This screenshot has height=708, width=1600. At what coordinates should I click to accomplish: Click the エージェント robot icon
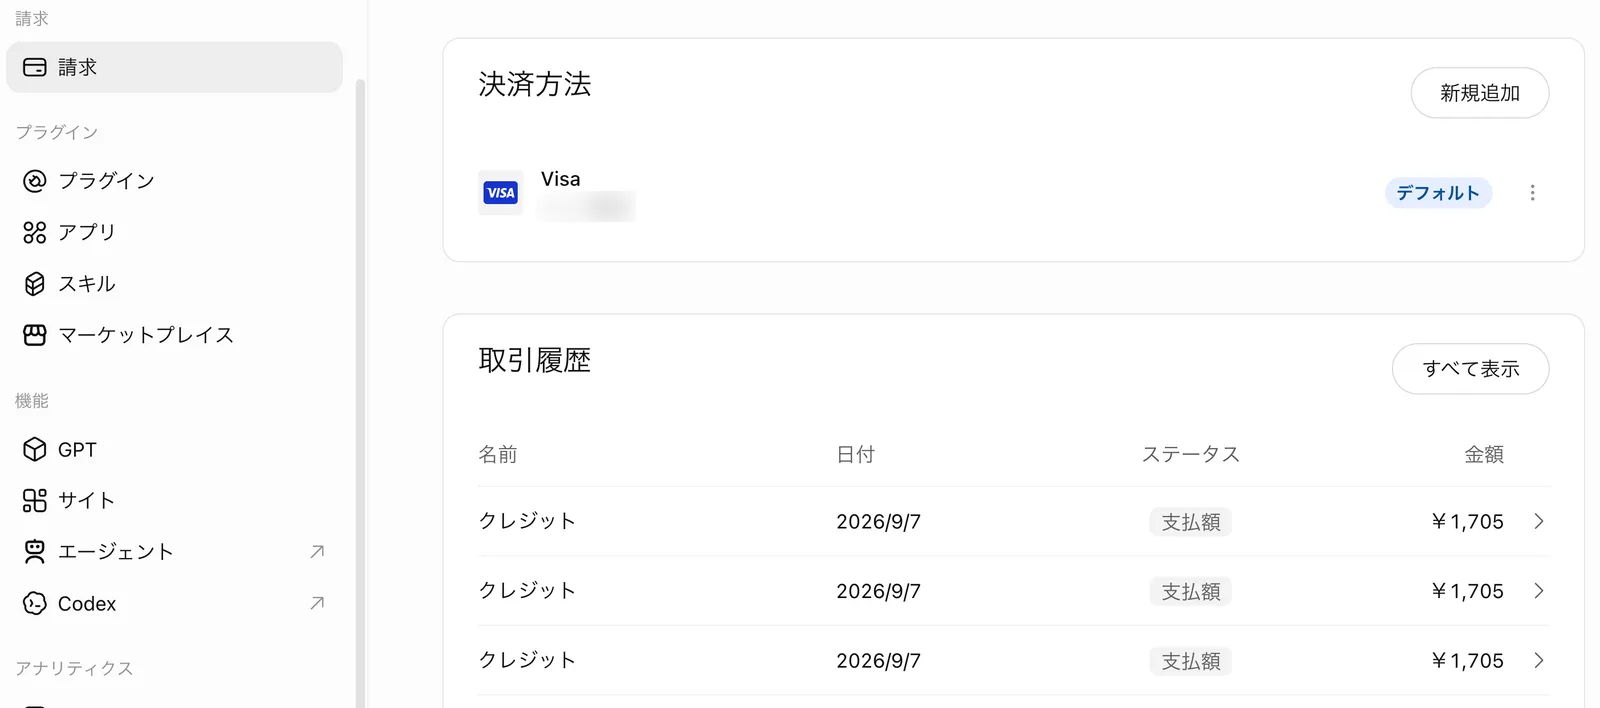click(35, 552)
